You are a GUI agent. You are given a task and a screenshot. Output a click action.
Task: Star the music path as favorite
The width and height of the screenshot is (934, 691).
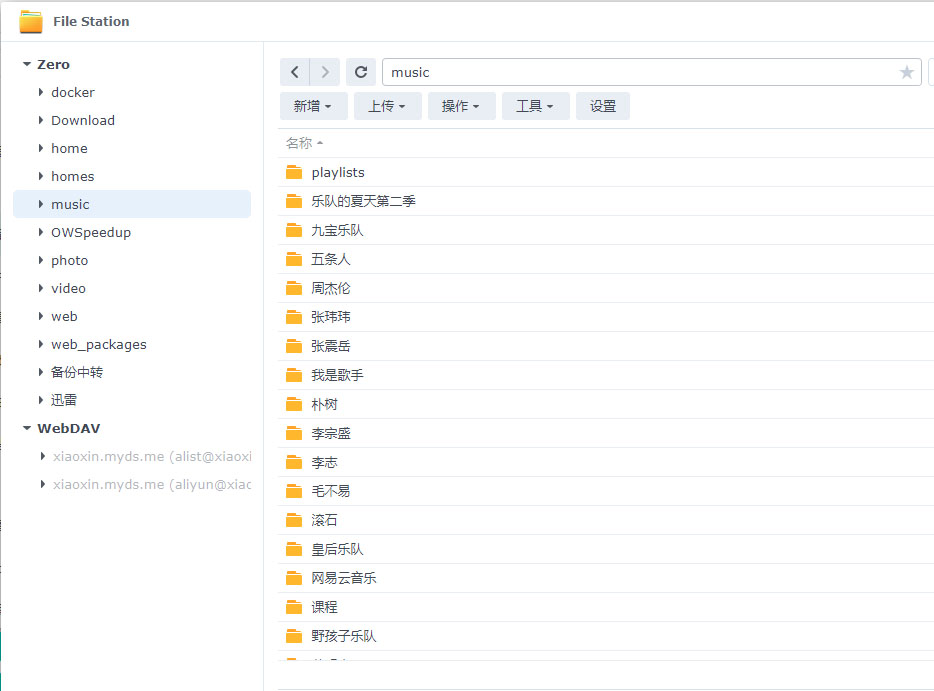coord(907,72)
